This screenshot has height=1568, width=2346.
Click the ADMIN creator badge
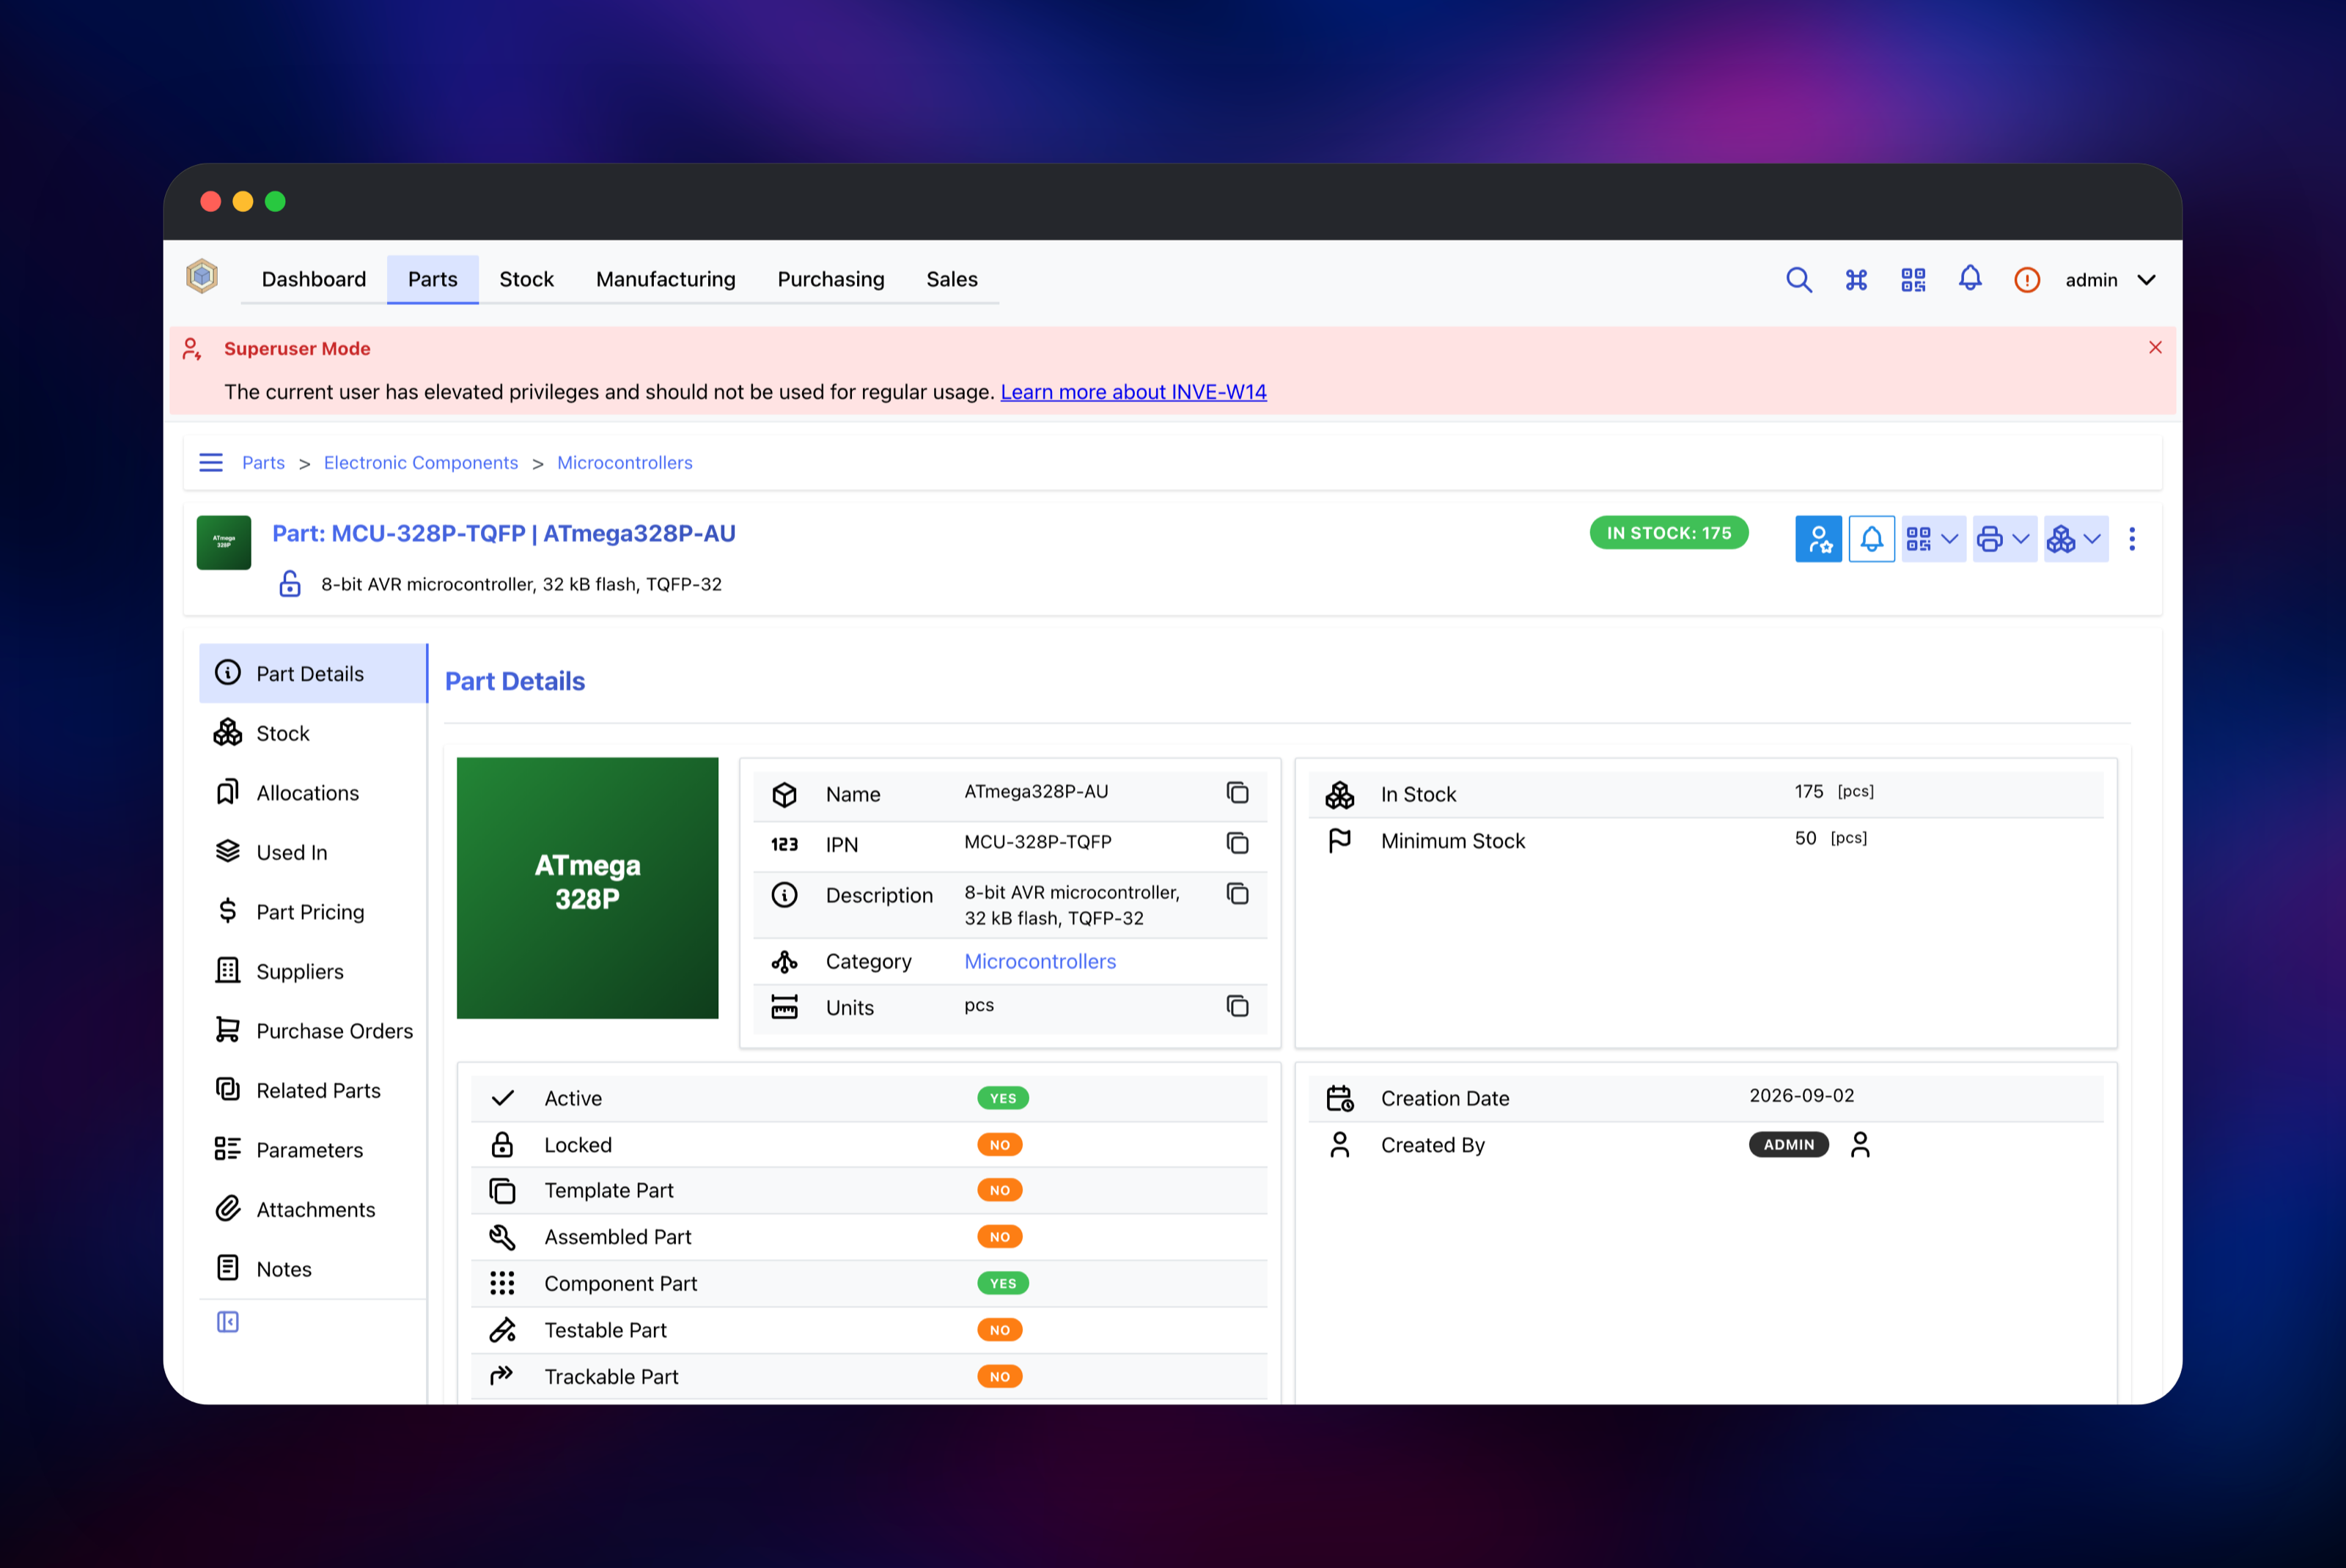(x=1789, y=1144)
